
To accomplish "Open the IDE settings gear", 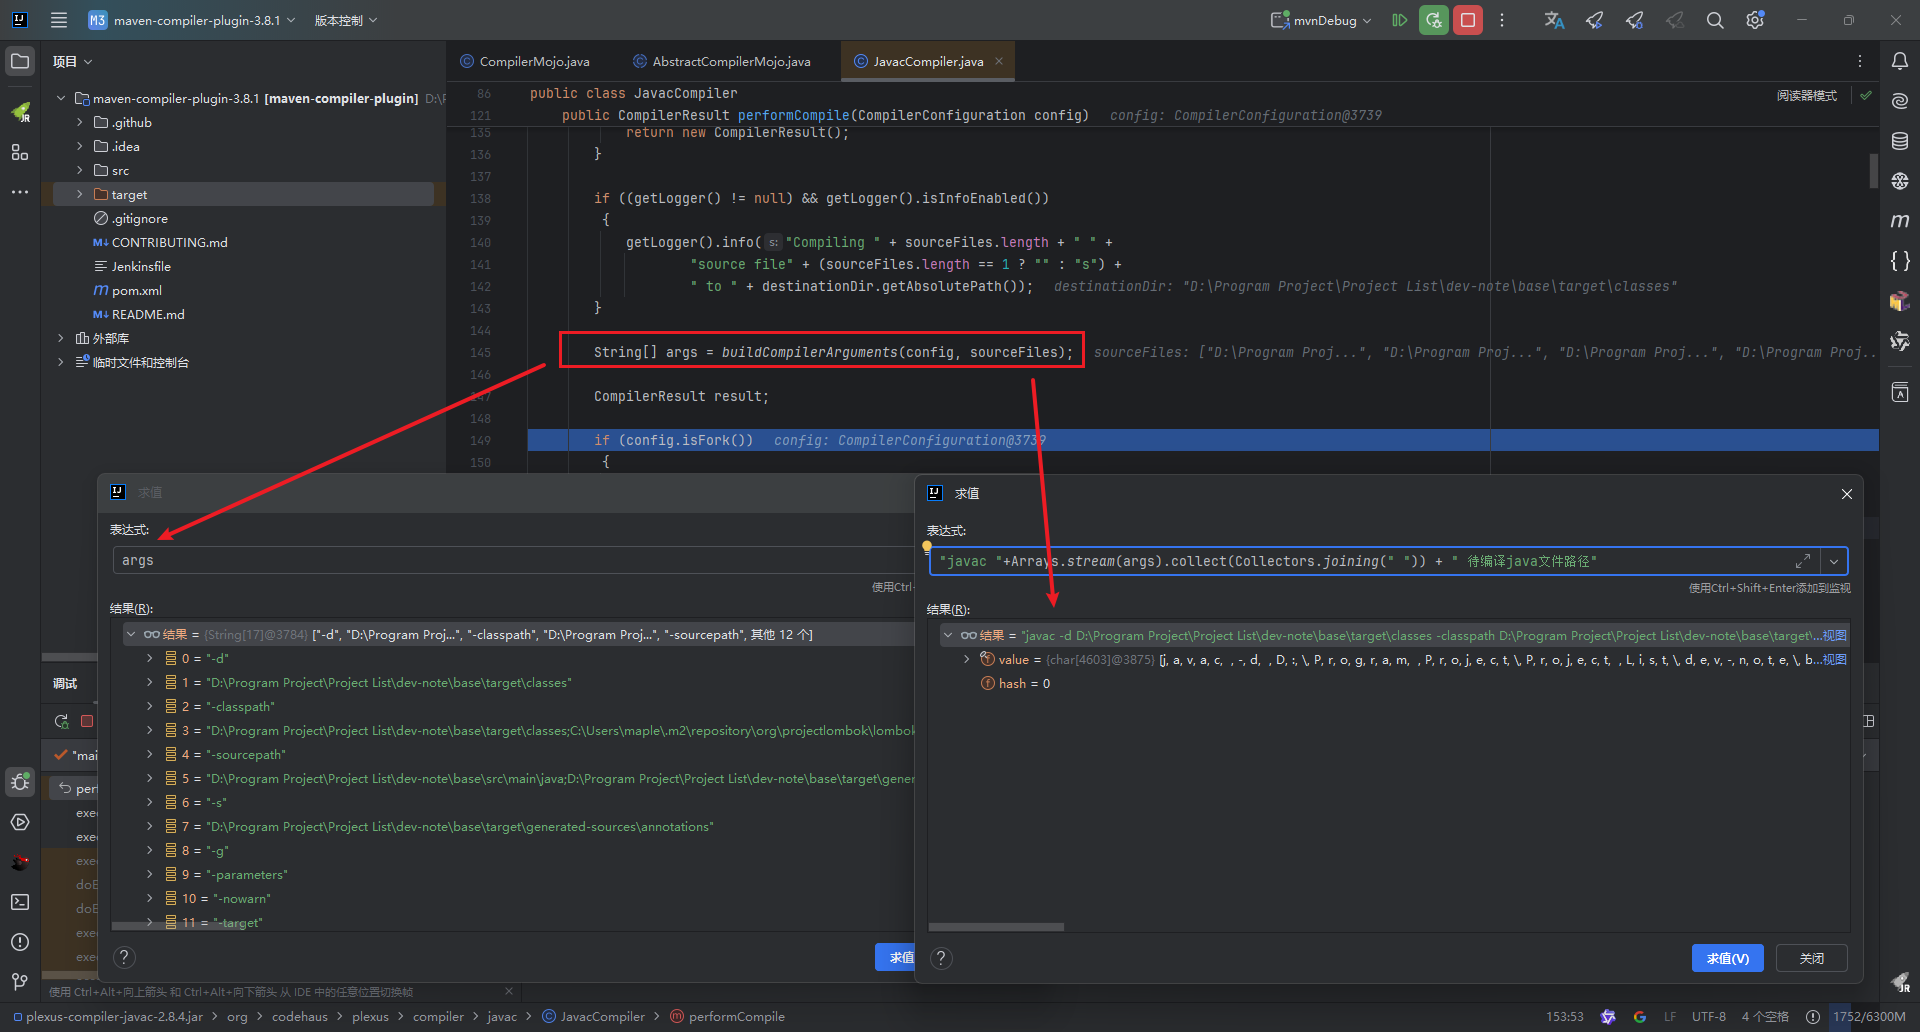I will click(x=1755, y=19).
